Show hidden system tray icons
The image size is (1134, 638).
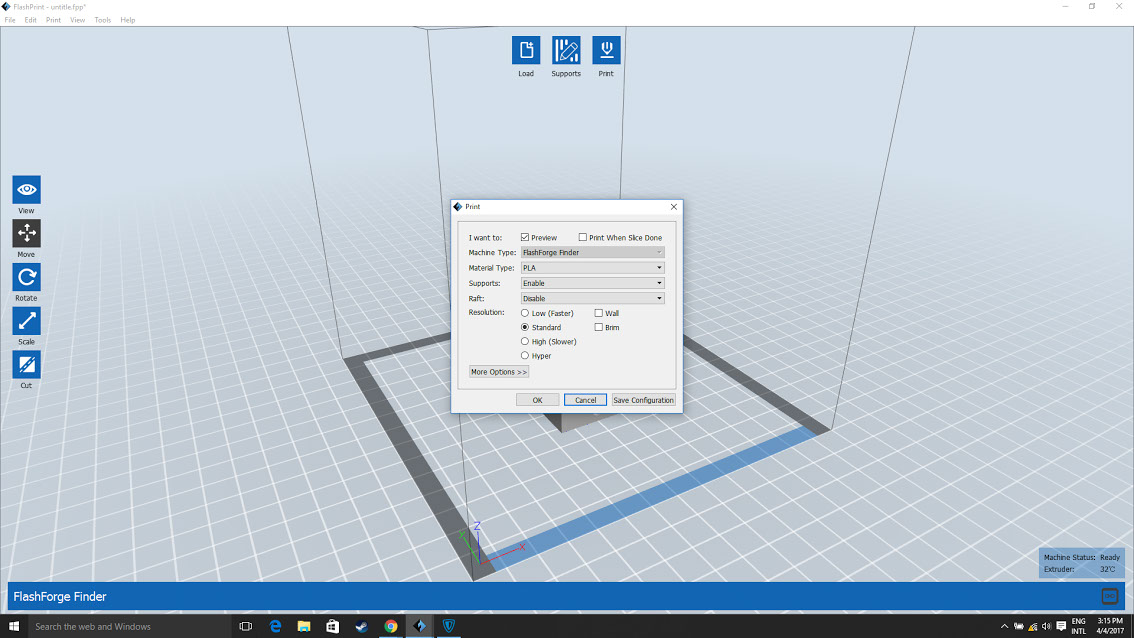point(1004,626)
